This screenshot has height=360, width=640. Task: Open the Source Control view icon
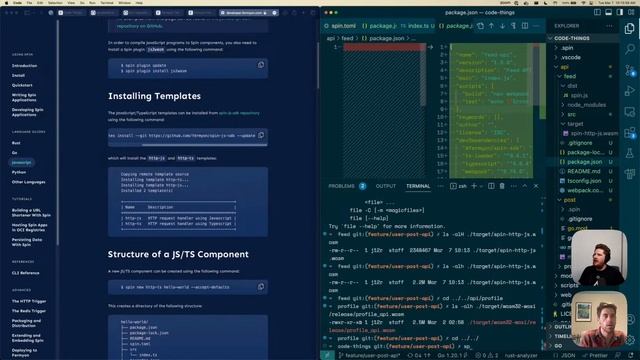(629, 71)
